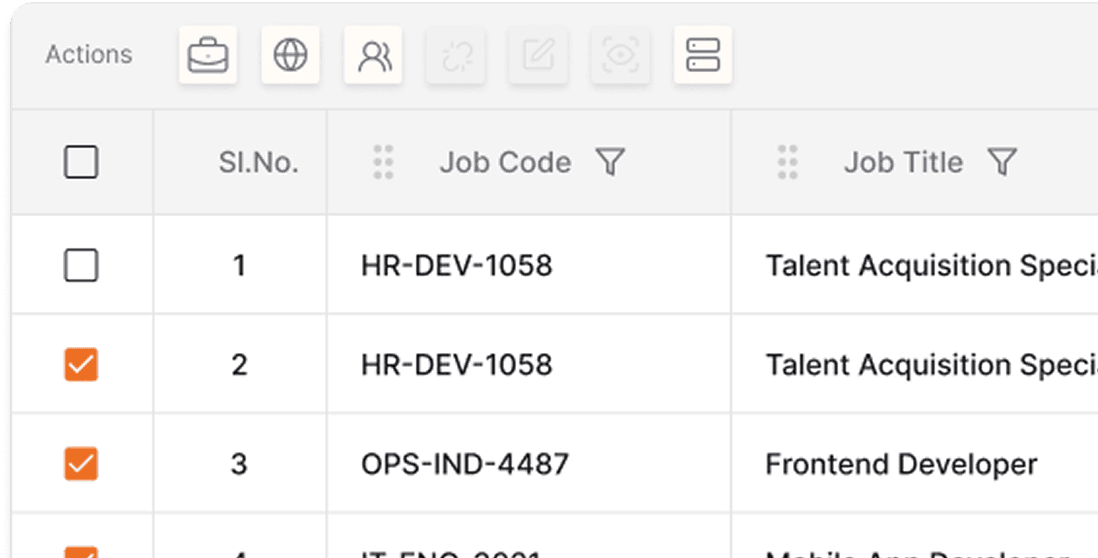This screenshot has width=1098, height=558.
Task: Click the stacked rows layout icon
Action: pos(703,55)
